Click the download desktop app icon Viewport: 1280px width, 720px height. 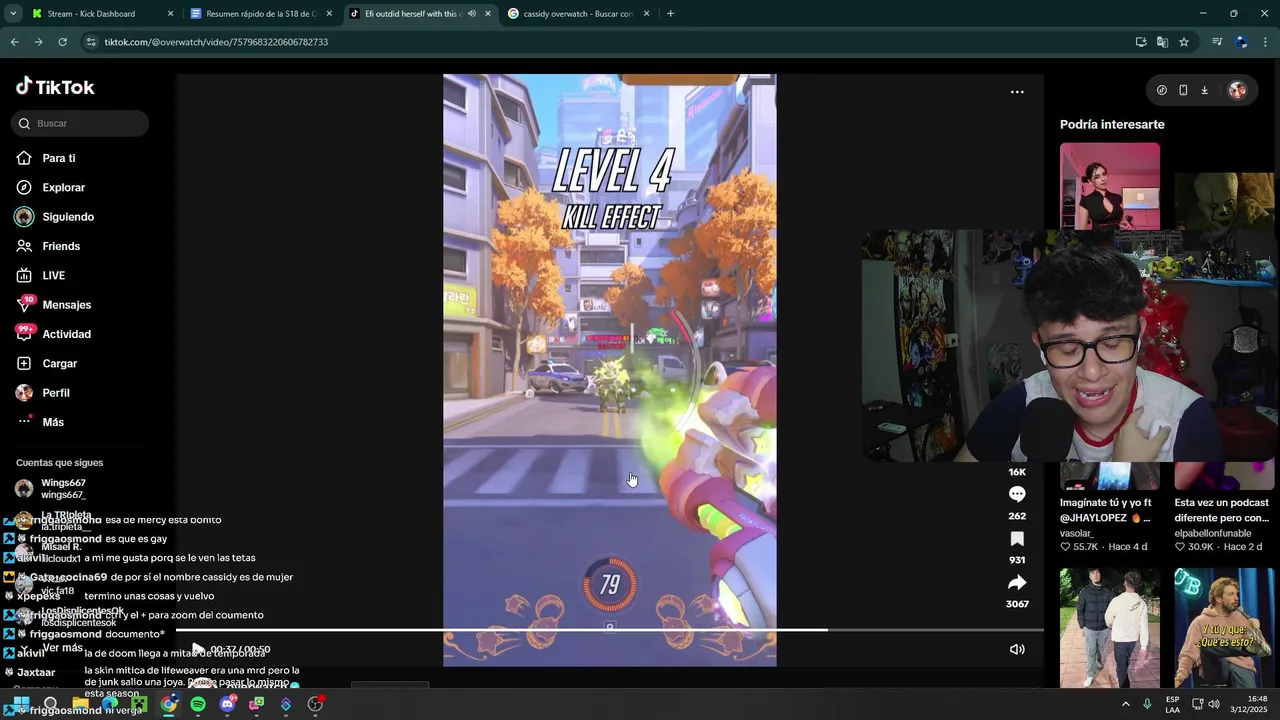click(x=1204, y=90)
